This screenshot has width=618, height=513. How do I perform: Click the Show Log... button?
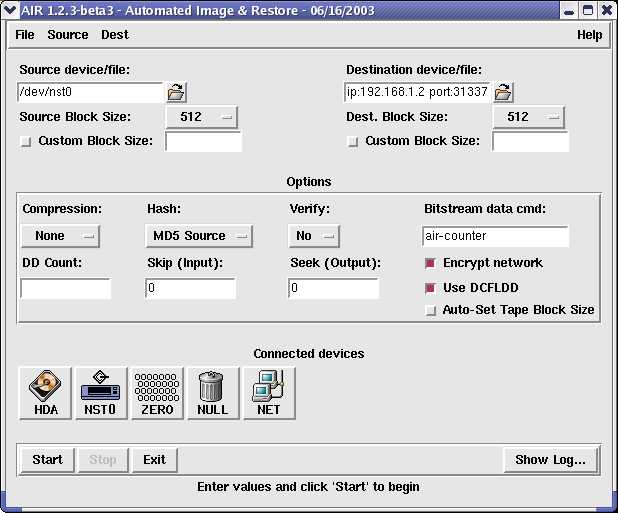tap(551, 460)
